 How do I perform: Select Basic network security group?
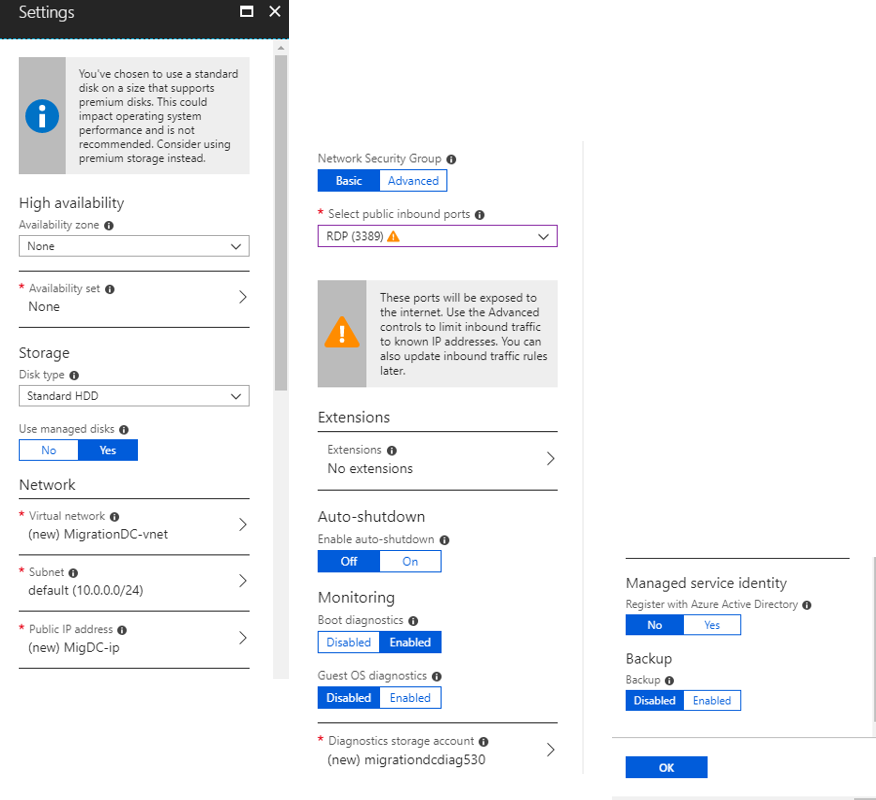click(349, 181)
